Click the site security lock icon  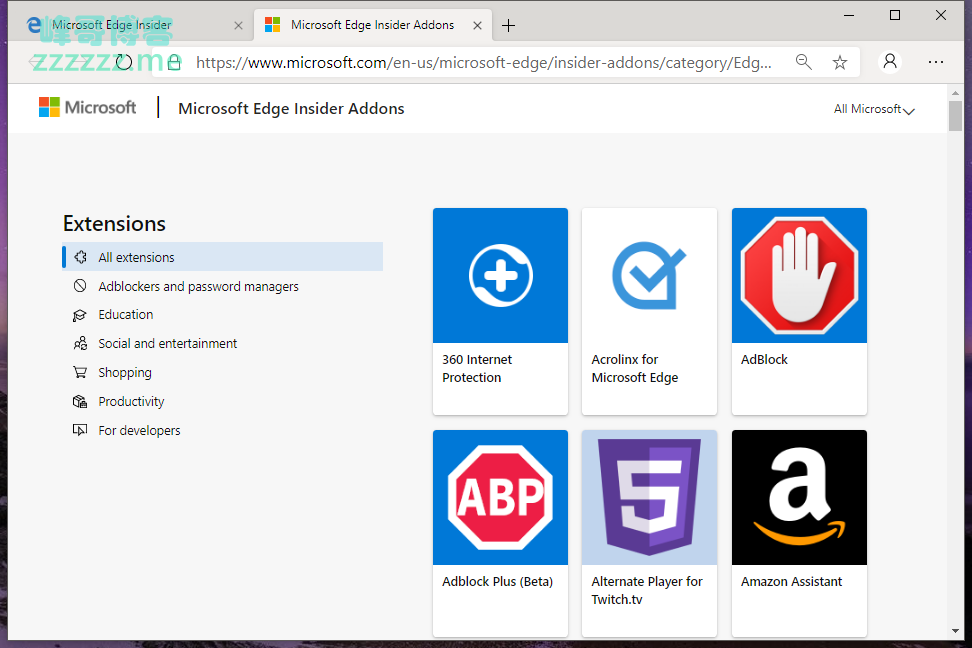click(x=174, y=62)
